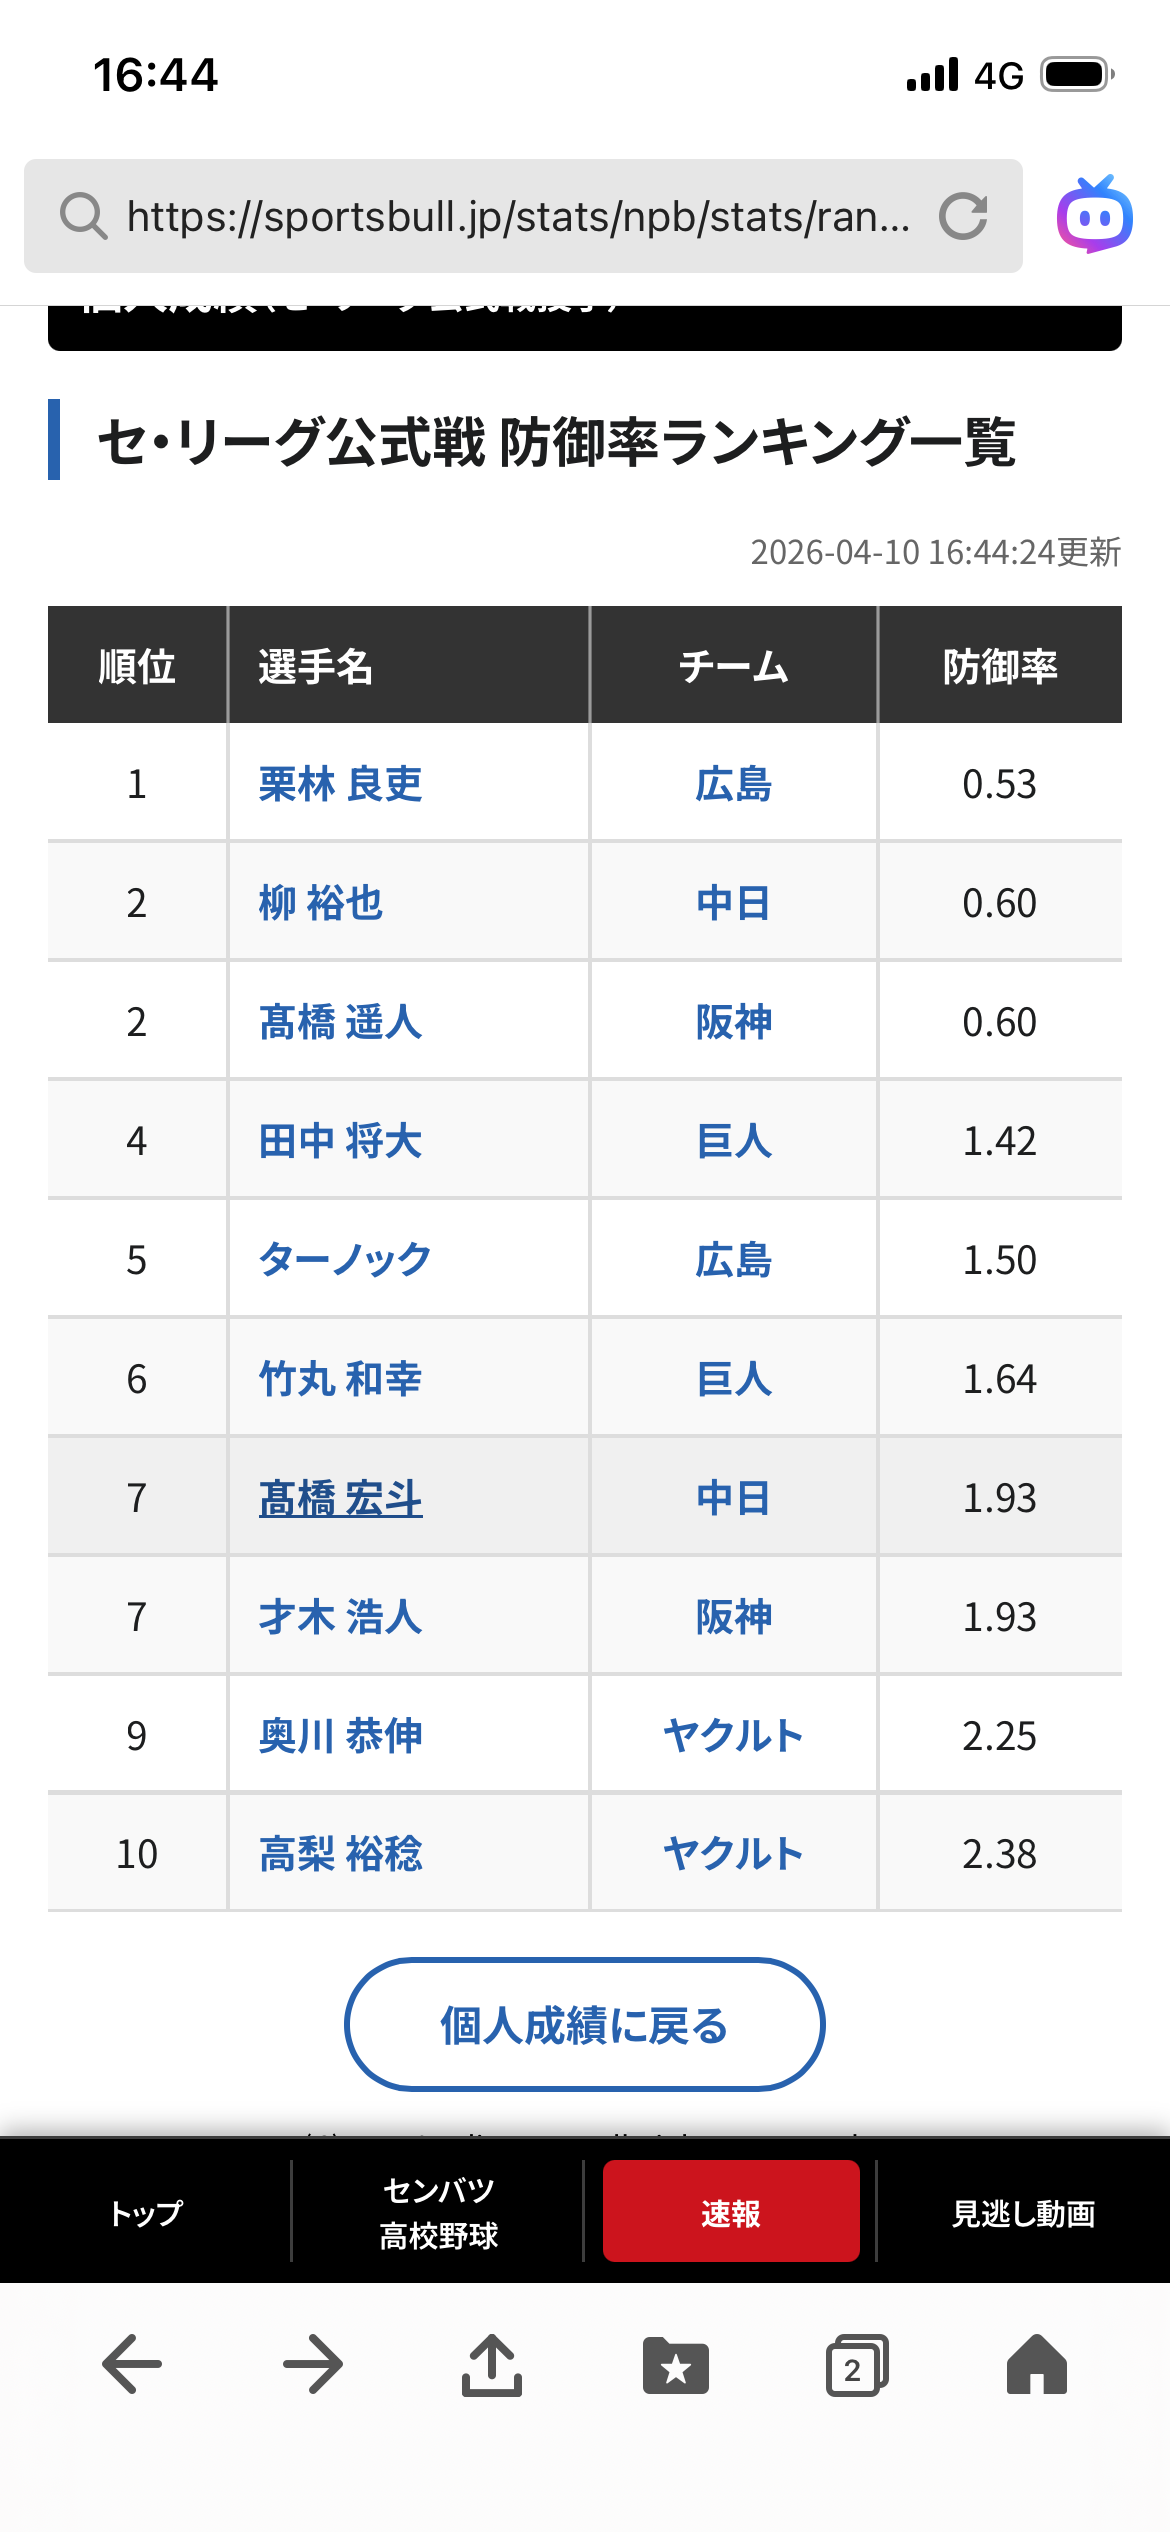Click the sportsbull.jp URL address field
The width and height of the screenshot is (1170, 2532).
click(518, 216)
